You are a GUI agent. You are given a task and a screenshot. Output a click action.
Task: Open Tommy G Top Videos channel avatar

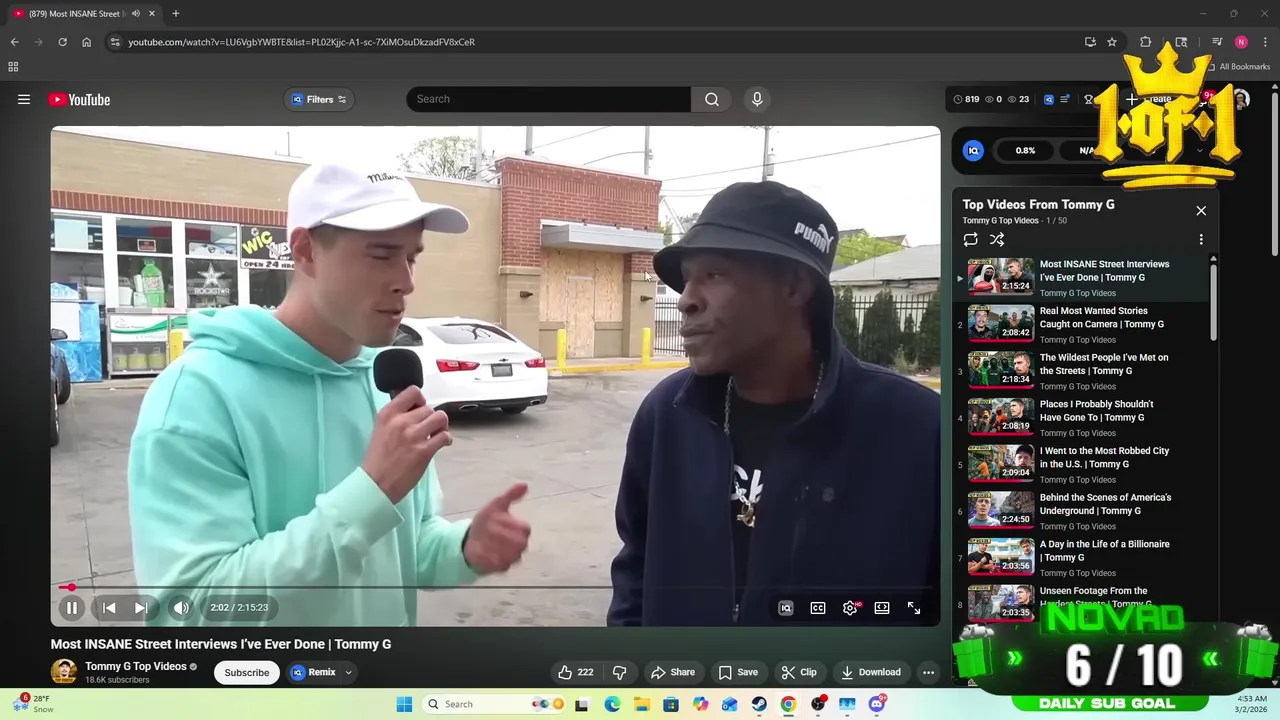pyautogui.click(x=64, y=672)
